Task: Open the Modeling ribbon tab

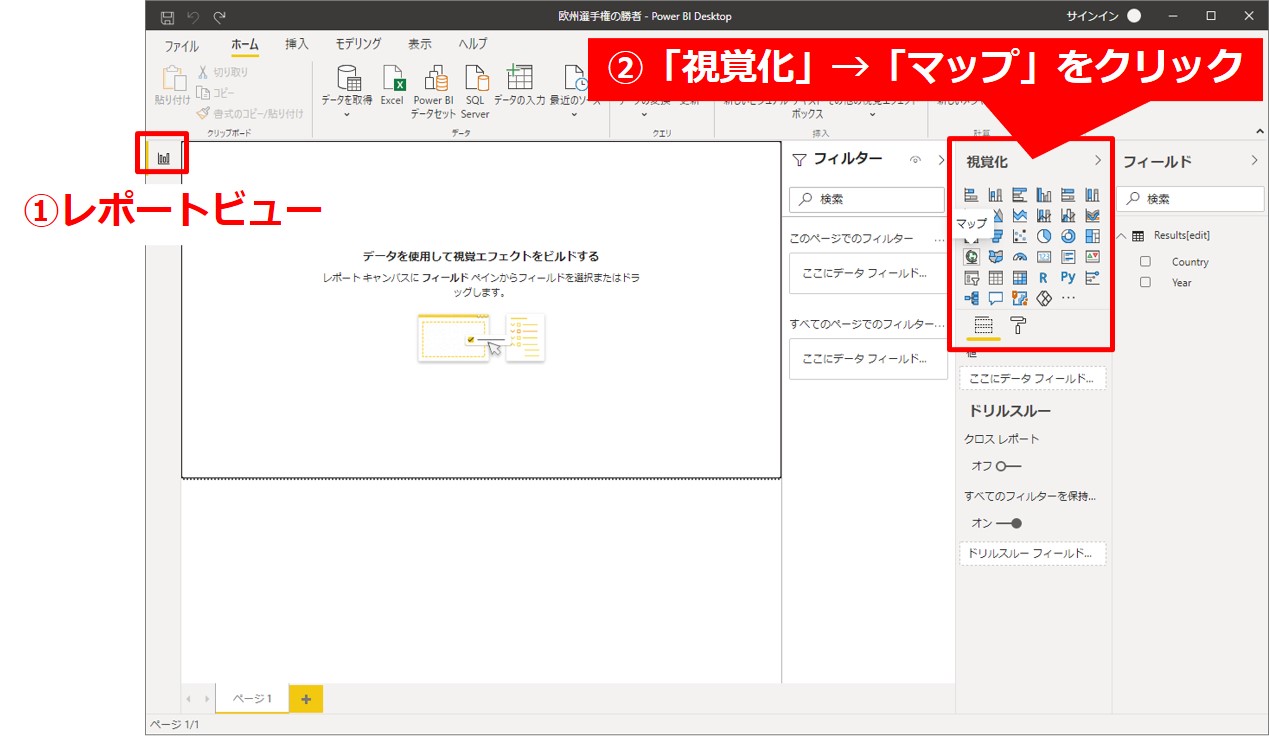Action: (357, 45)
